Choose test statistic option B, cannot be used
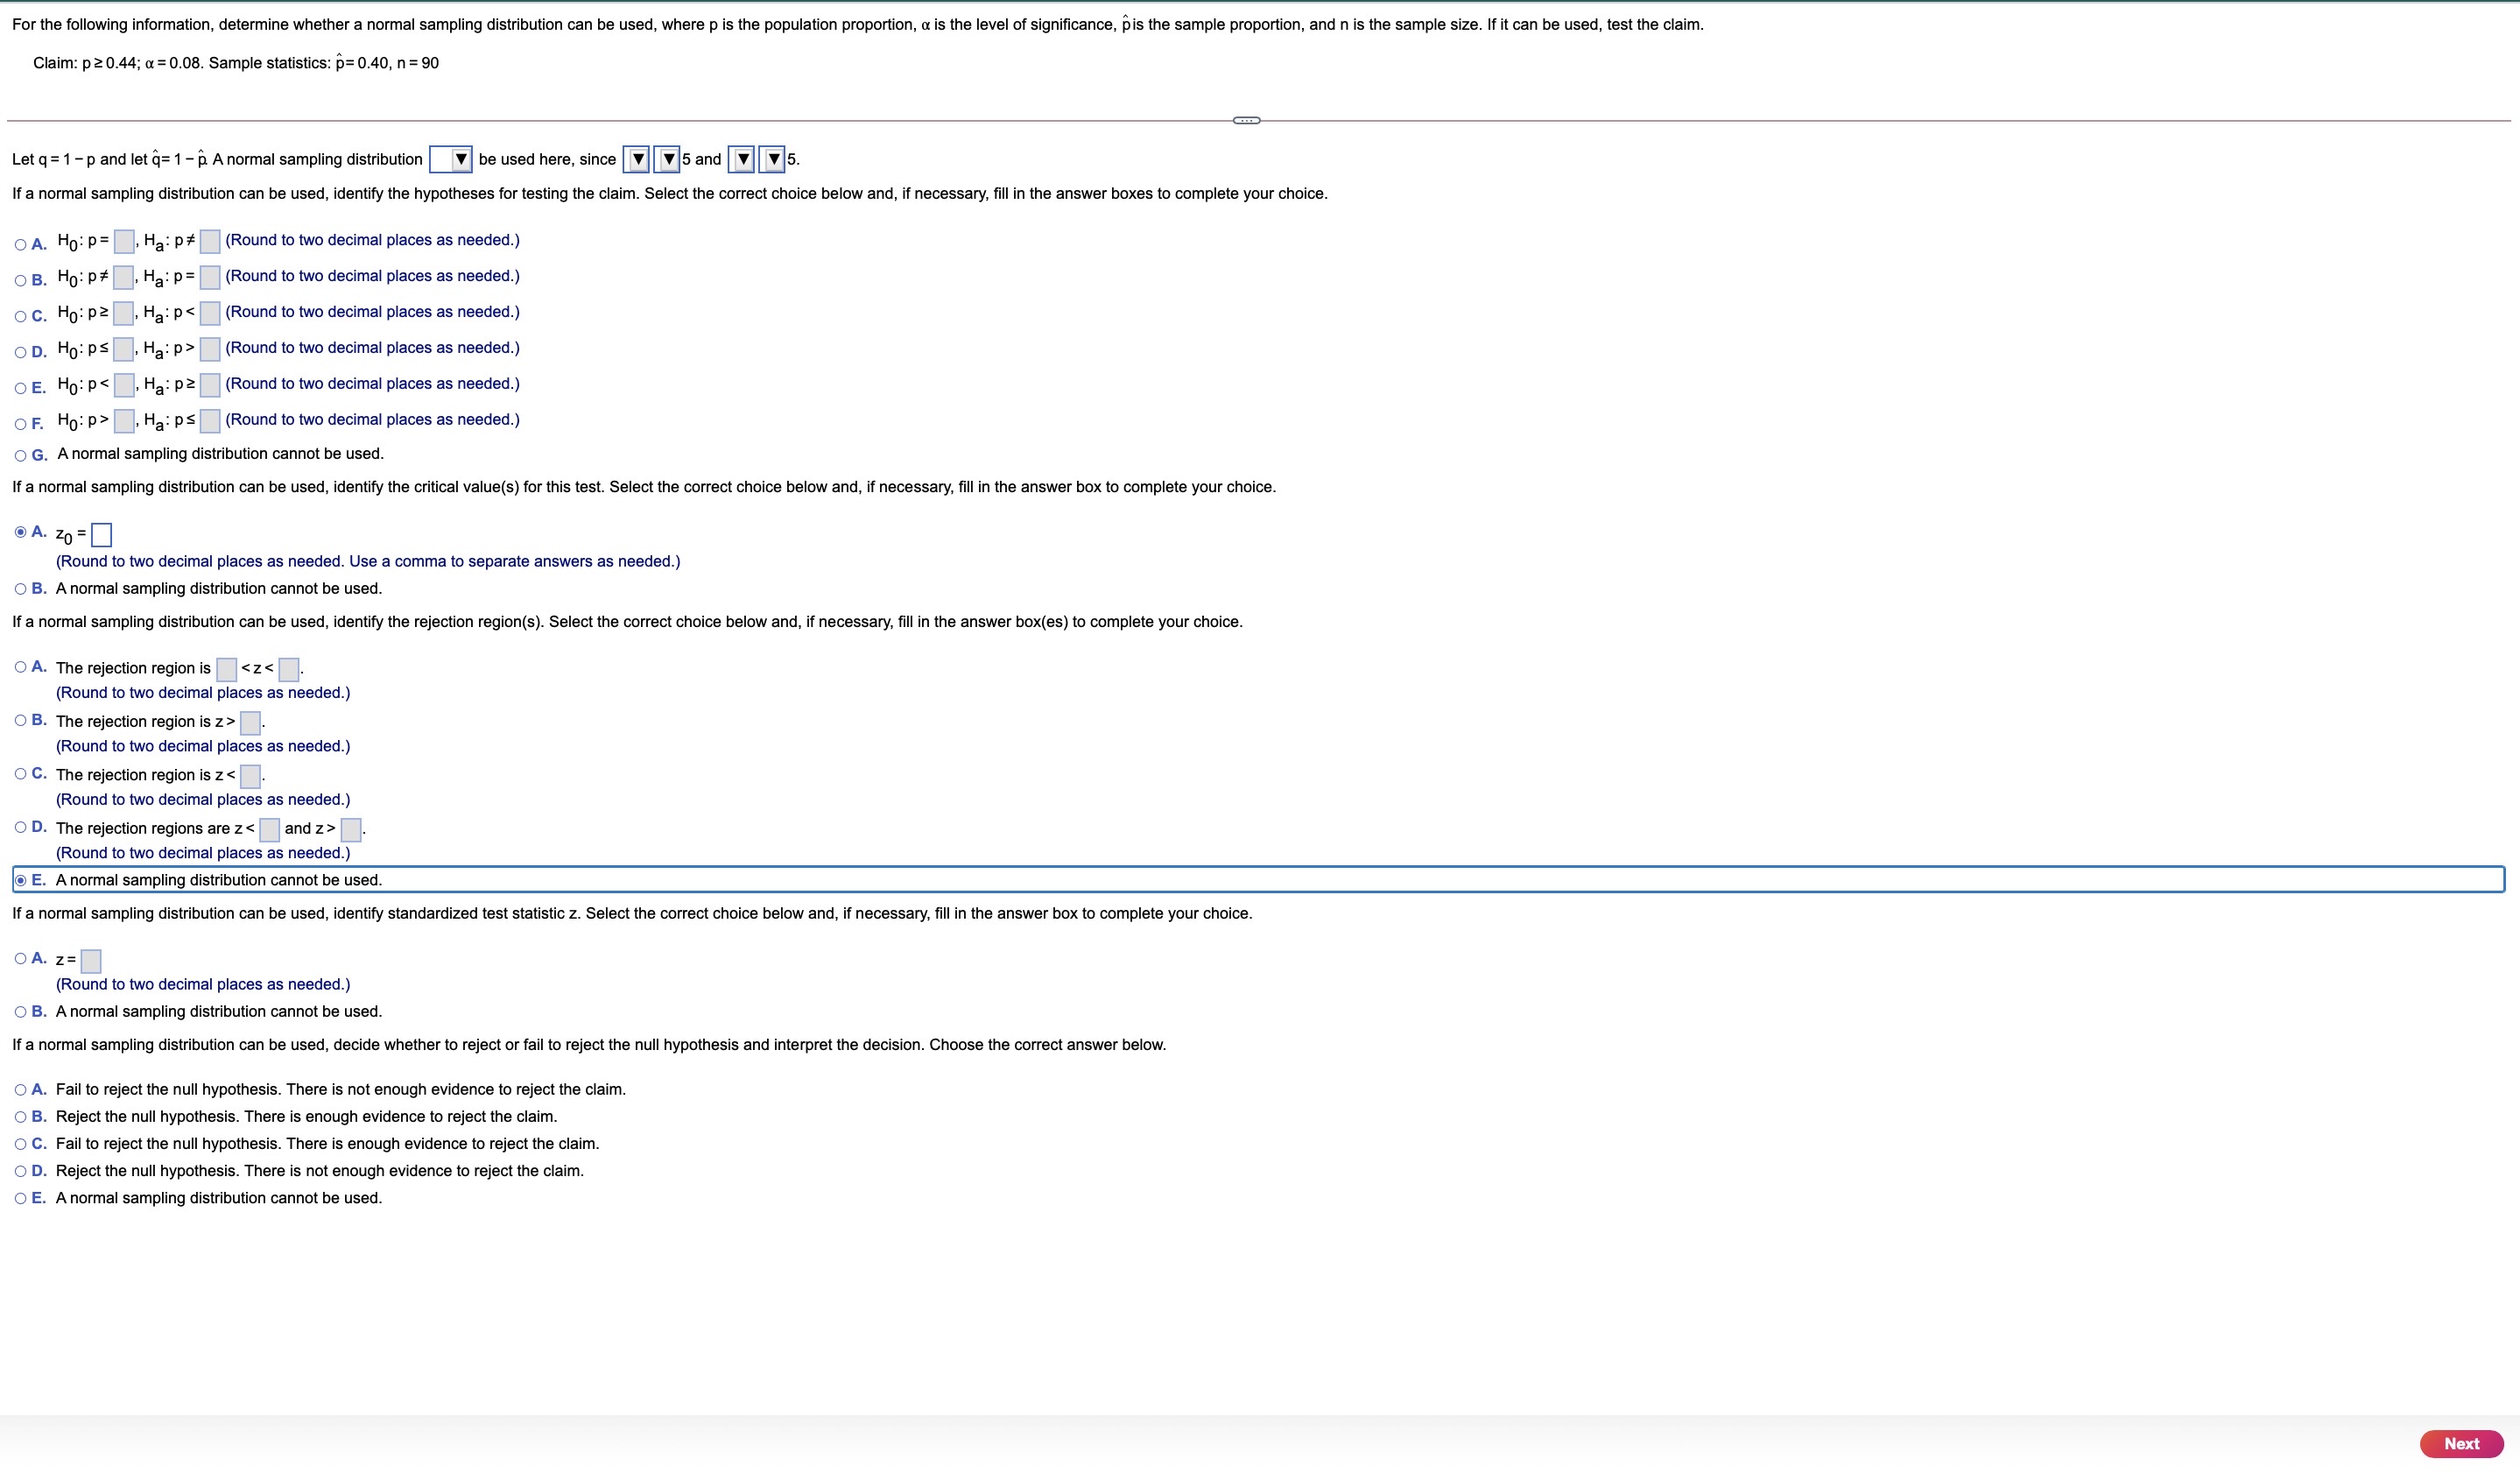The width and height of the screenshot is (2520, 1473). (x=21, y=1012)
